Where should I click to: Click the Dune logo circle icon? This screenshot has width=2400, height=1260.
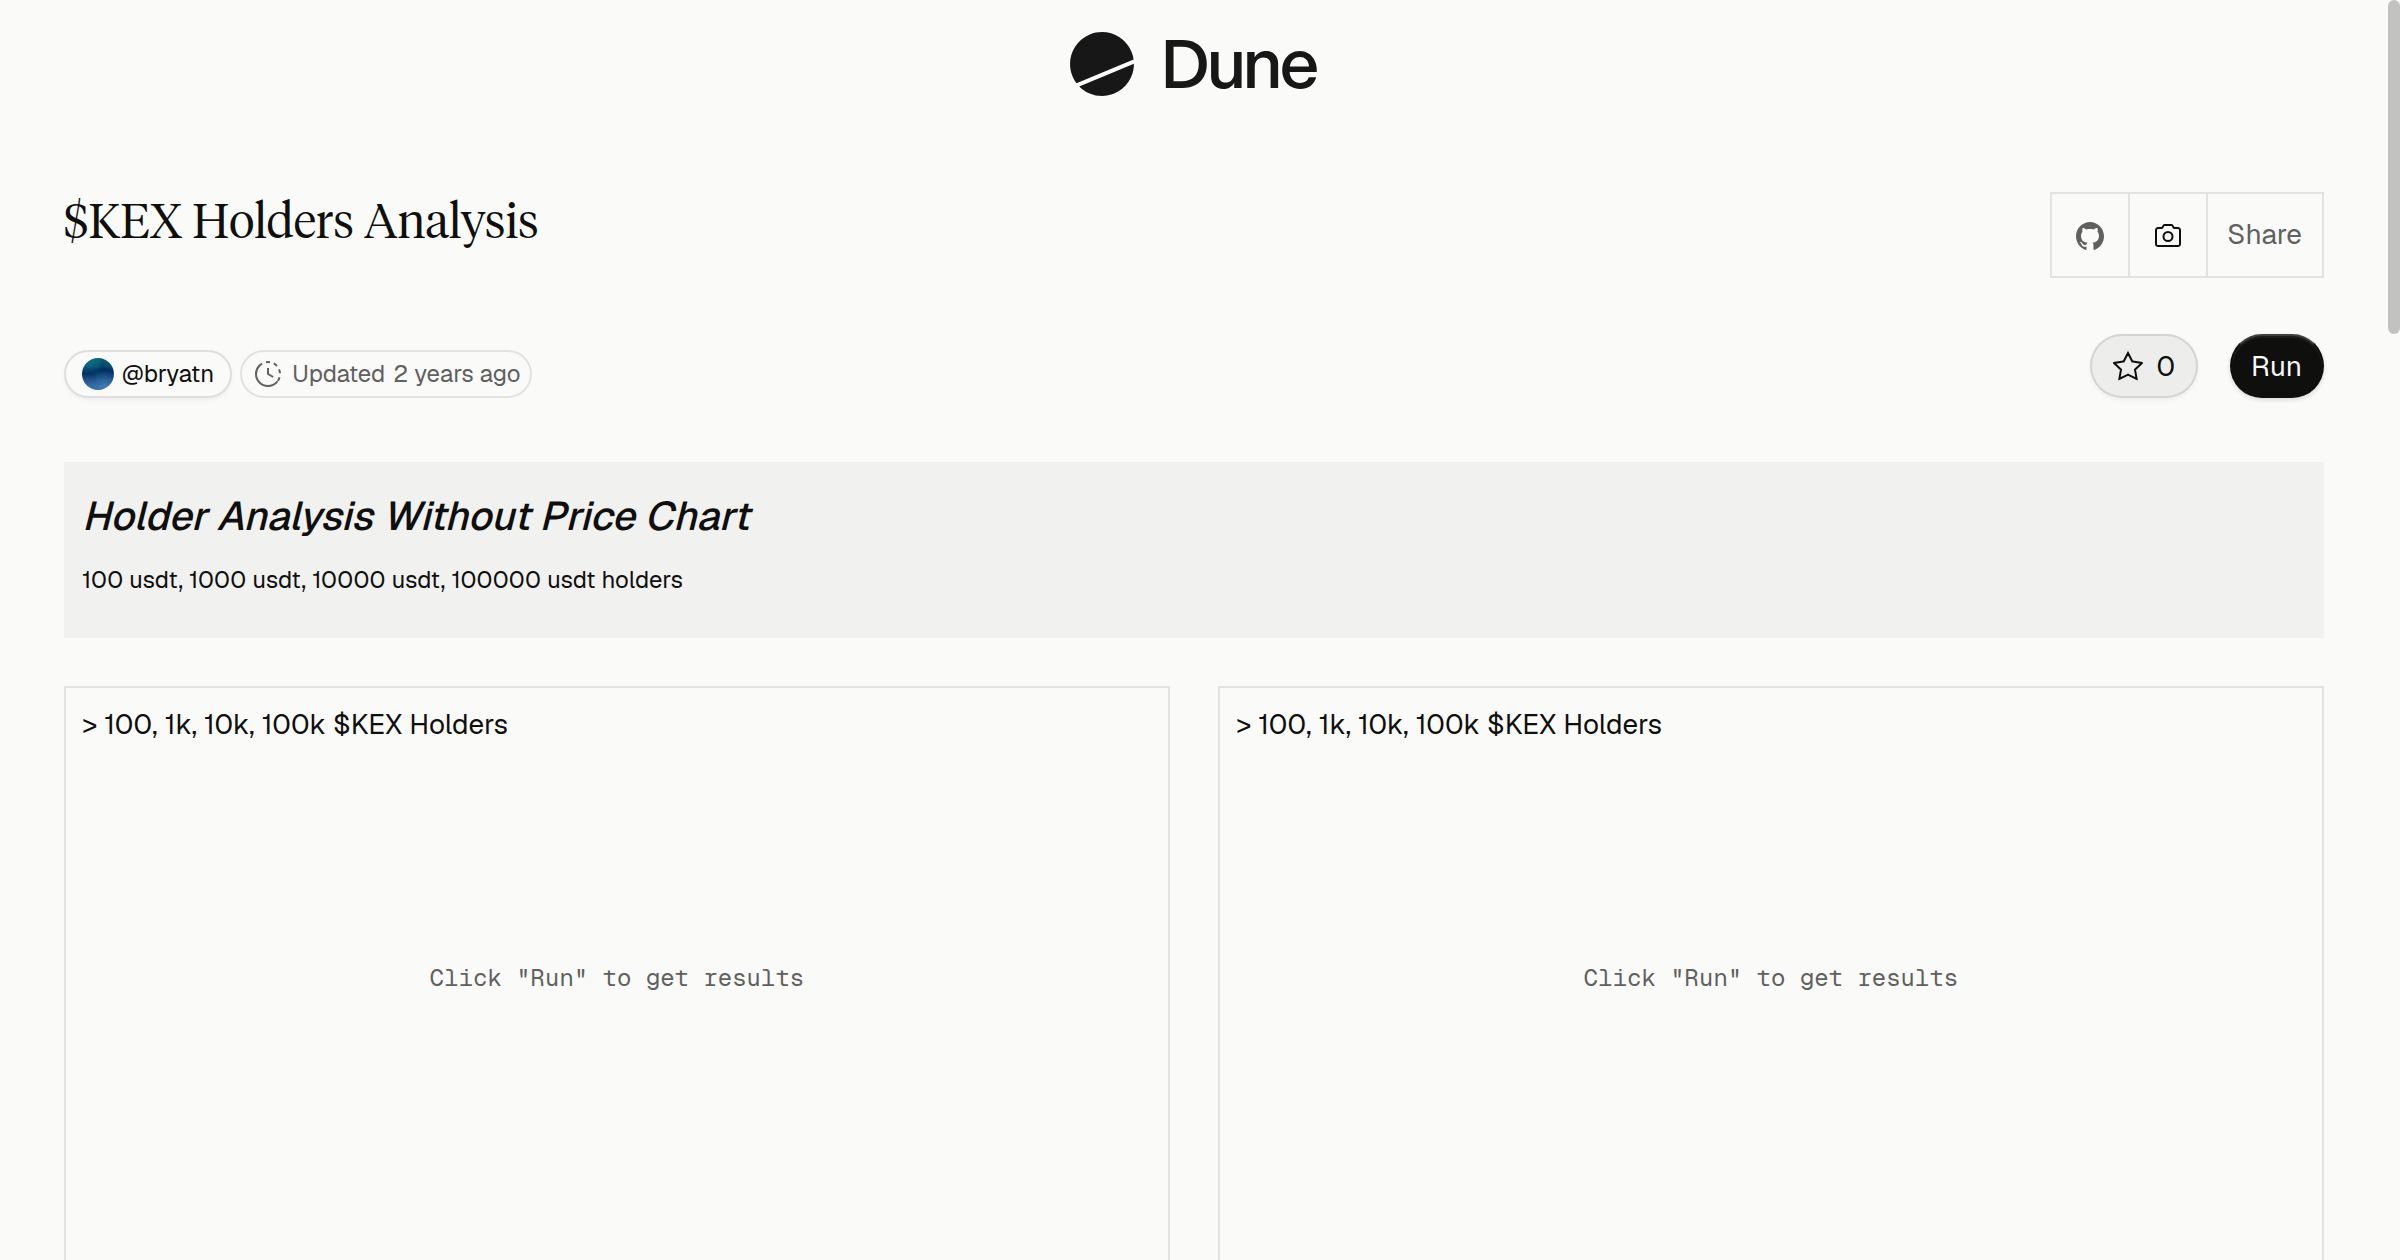click(x=1102, y=64)
